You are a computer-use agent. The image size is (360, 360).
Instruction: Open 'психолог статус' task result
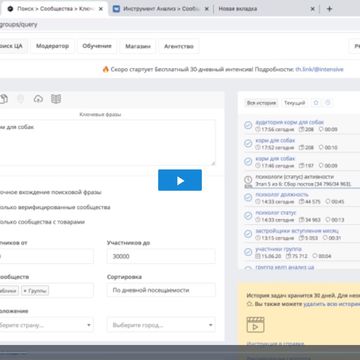(276, 213)
